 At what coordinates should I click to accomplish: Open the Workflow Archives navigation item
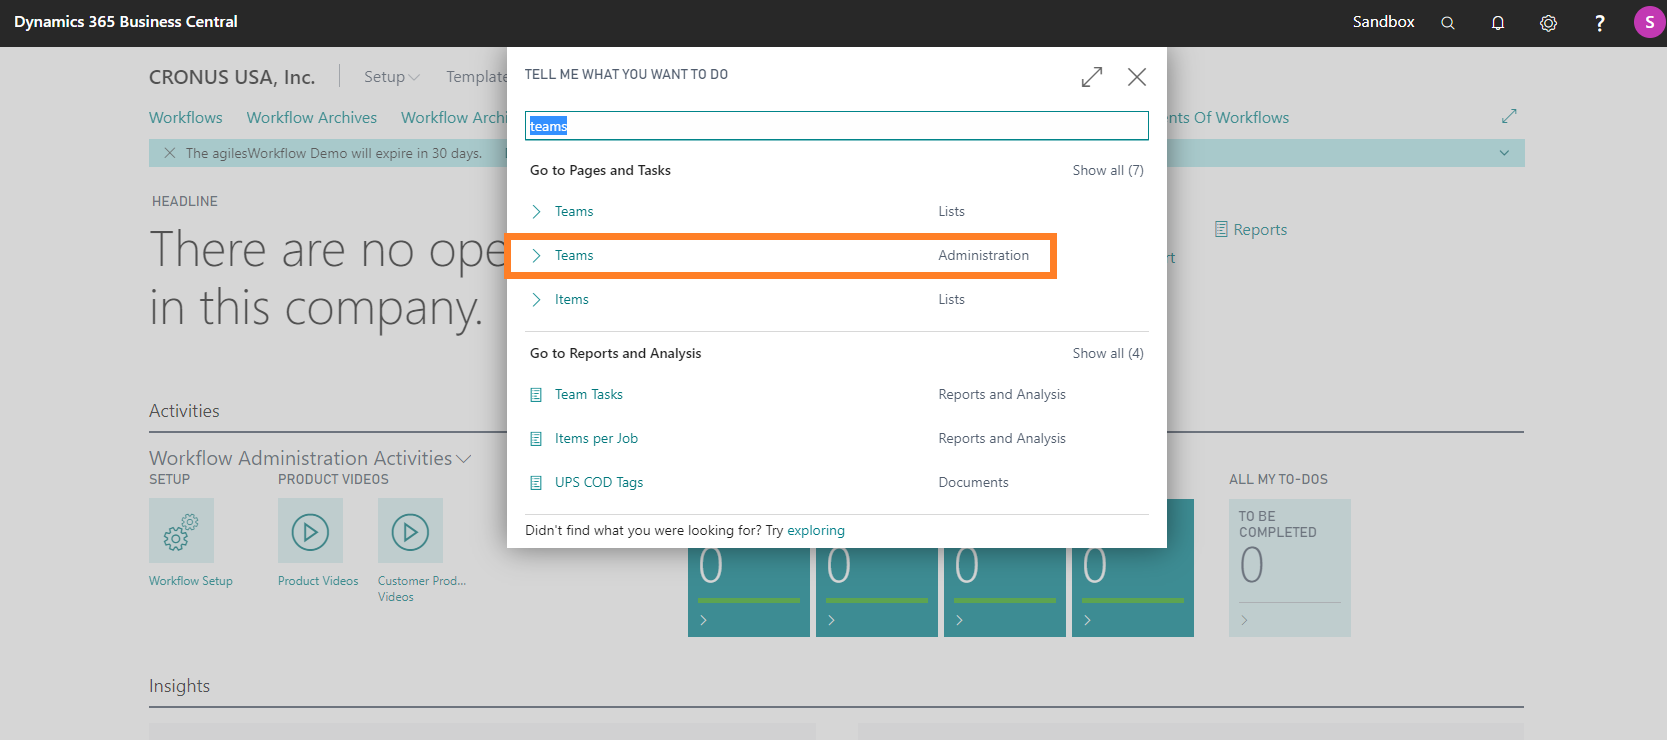pyautogui.click(x=312, y=118)
